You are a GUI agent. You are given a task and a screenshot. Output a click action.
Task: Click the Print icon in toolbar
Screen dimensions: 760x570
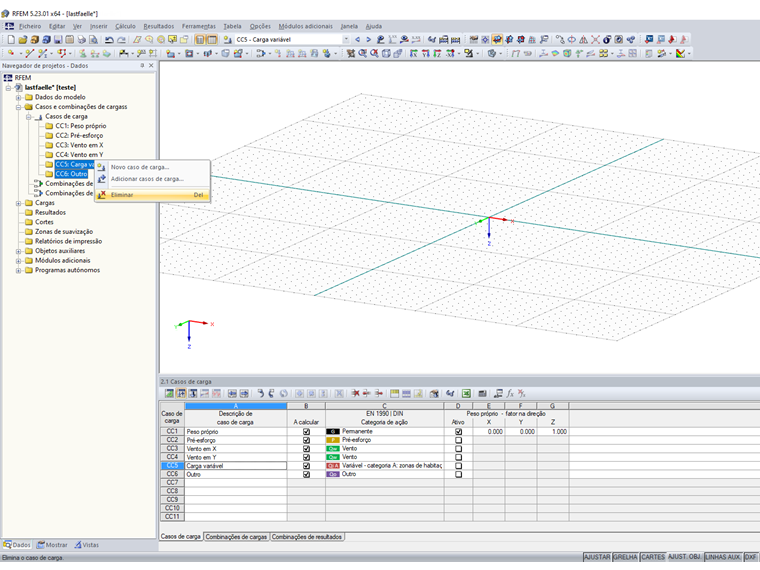coord(81,40)
